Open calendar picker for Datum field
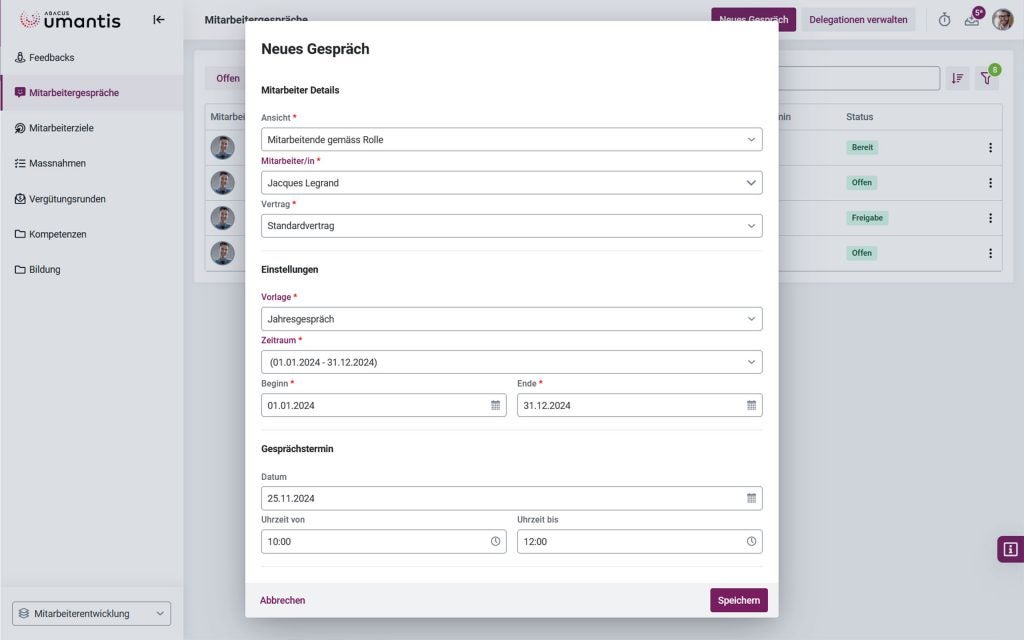The width and height of the screenshot is (1024, 640). [x=751, y=498]
